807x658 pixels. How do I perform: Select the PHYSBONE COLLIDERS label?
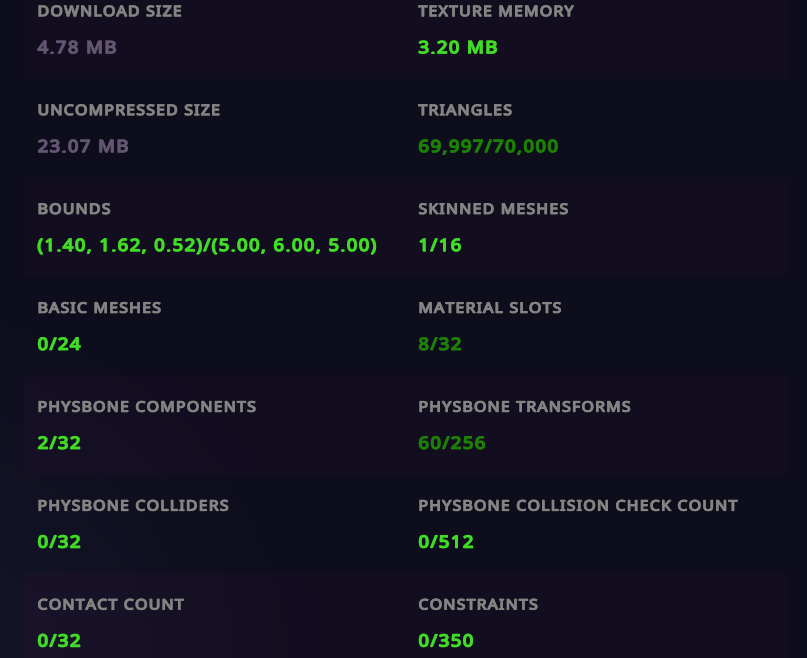(133, 506)
